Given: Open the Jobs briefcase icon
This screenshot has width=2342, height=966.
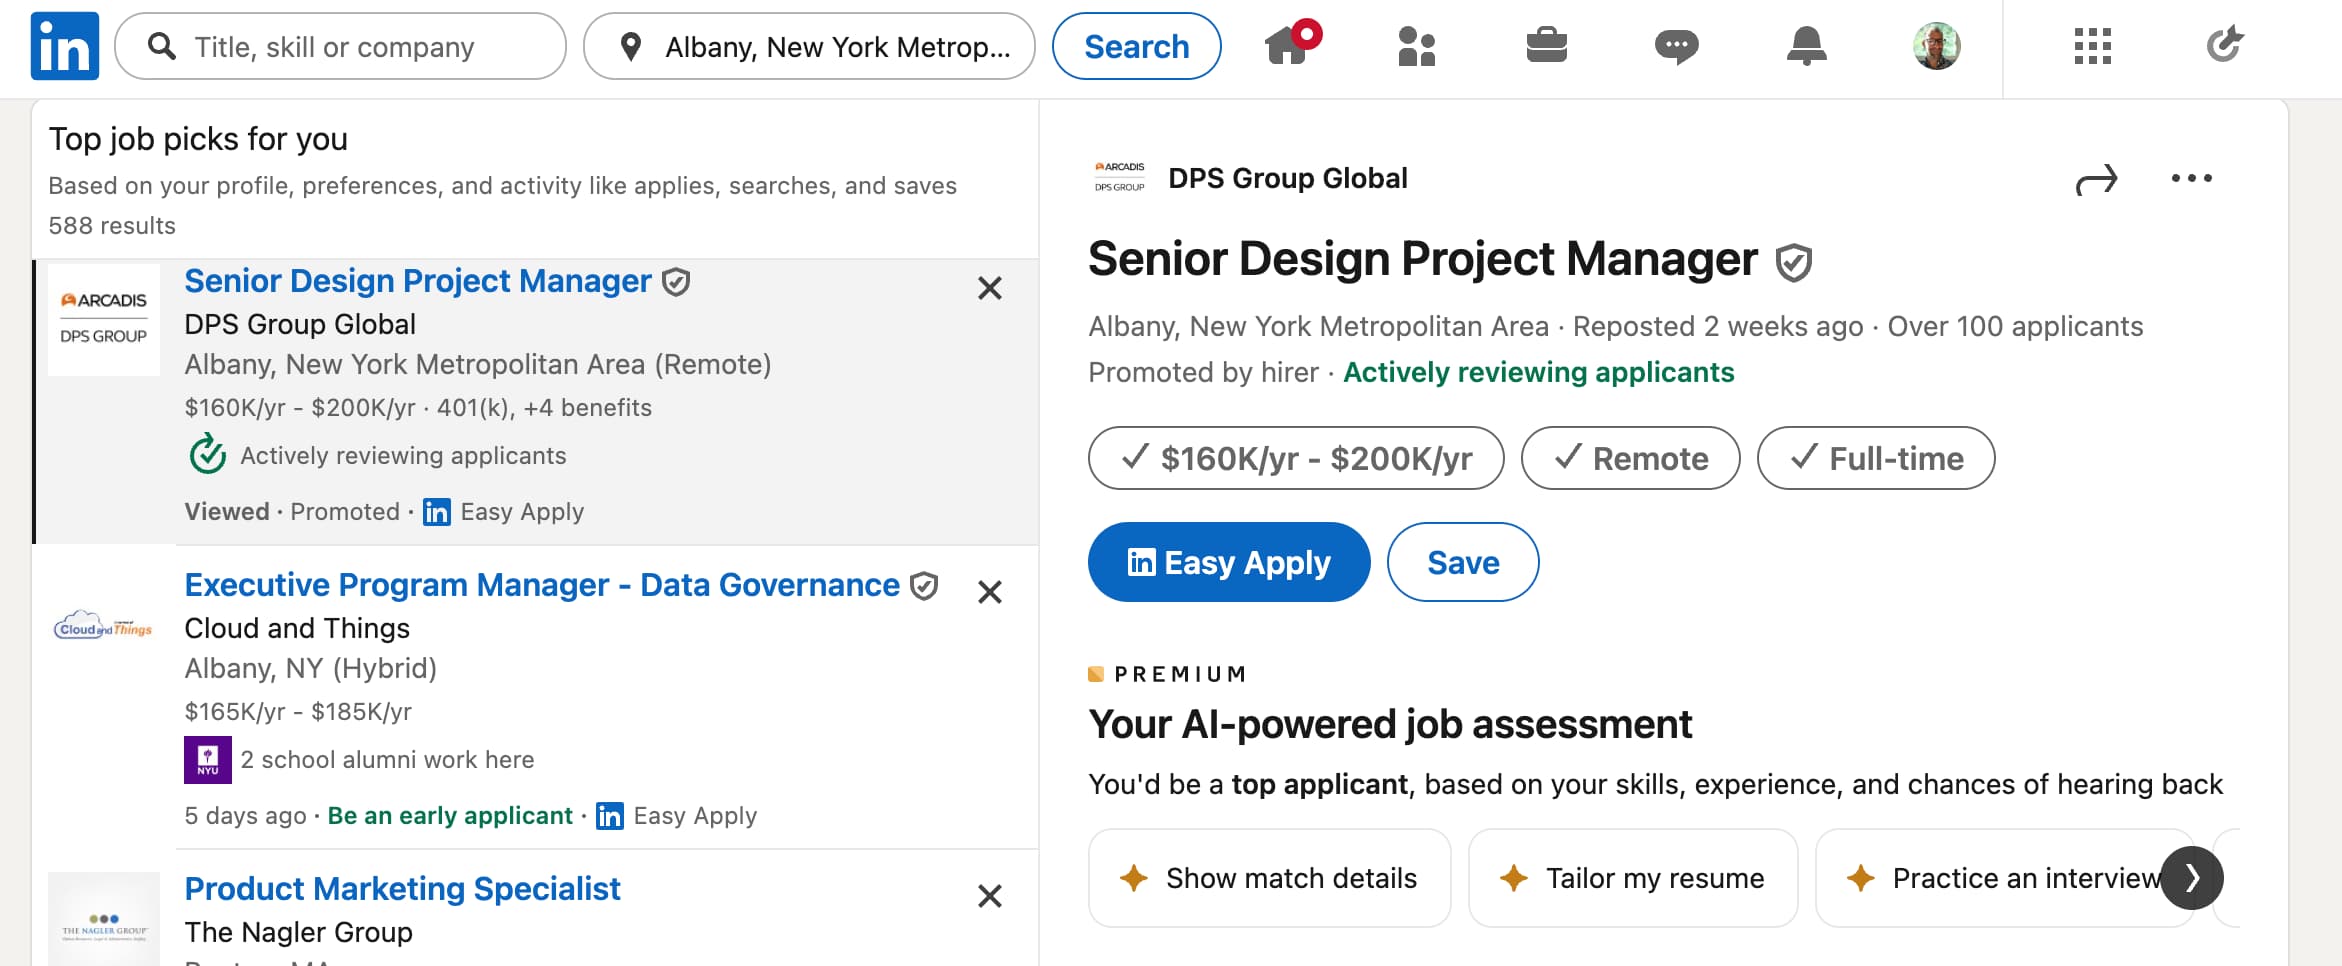Looking at the screenshot, I should click(1546, 45).
